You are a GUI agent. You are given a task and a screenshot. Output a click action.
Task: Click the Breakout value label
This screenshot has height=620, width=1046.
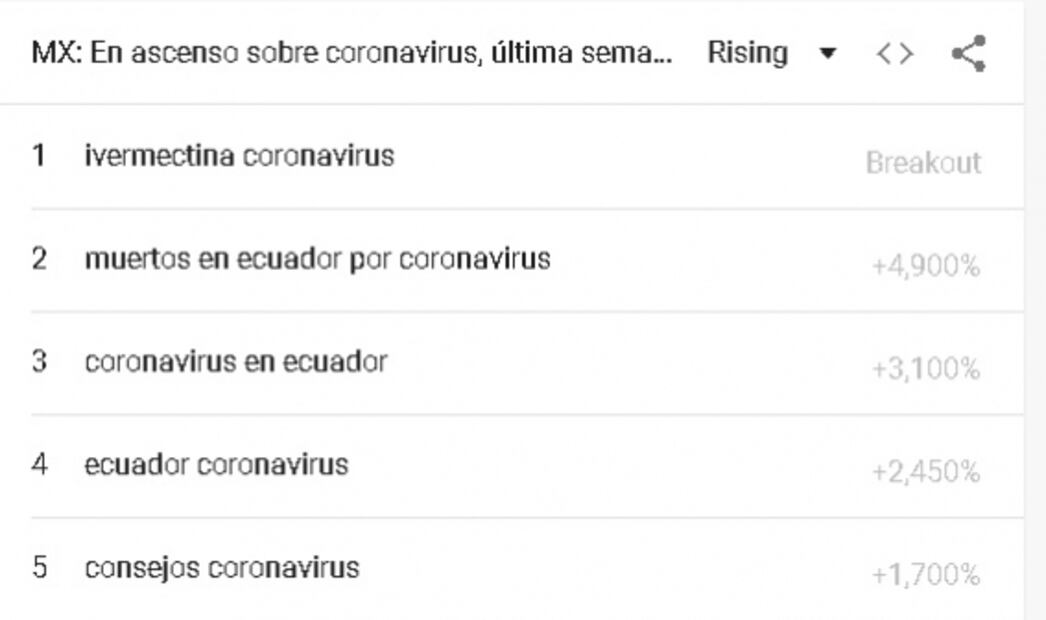click(x=922, y=163)
